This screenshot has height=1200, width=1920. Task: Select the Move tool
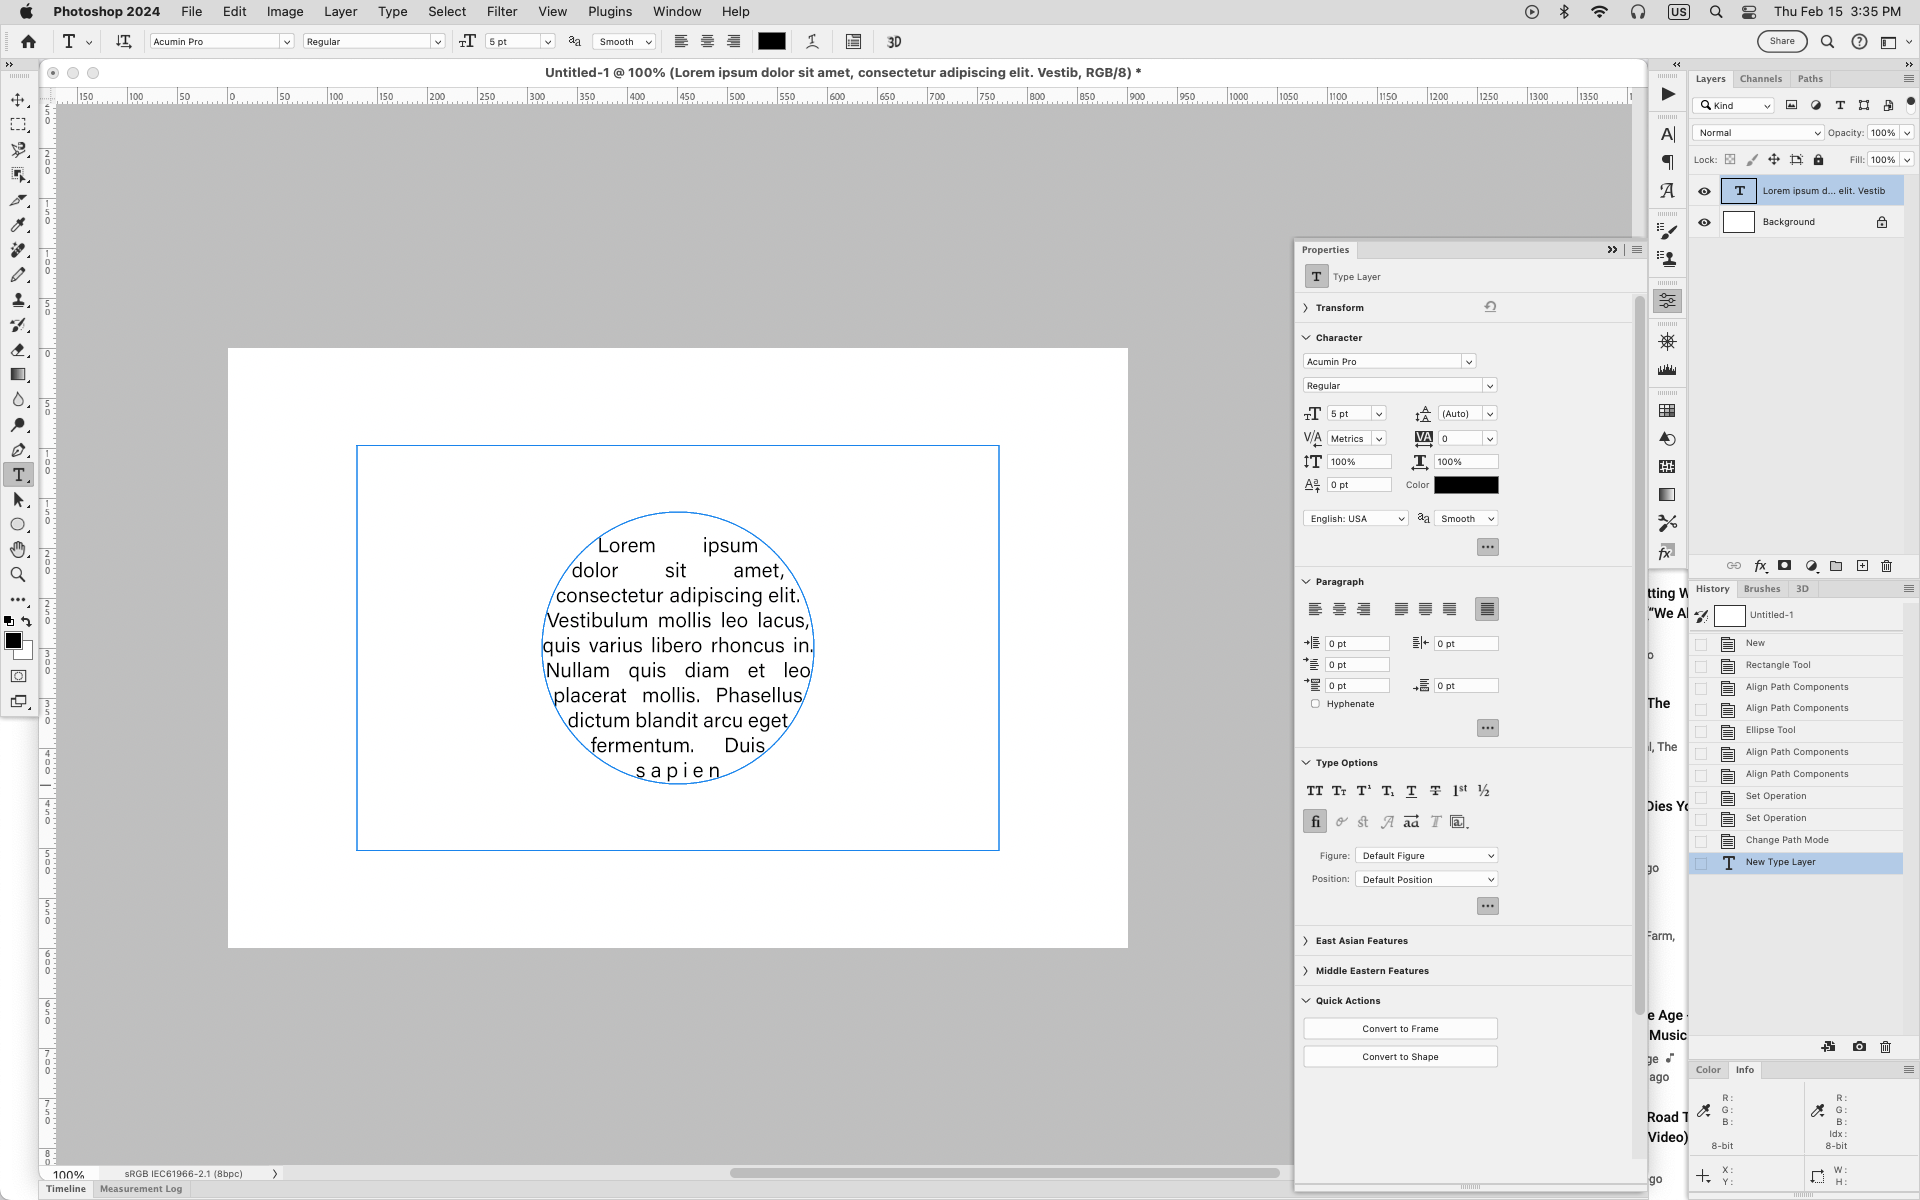point(18,99)
